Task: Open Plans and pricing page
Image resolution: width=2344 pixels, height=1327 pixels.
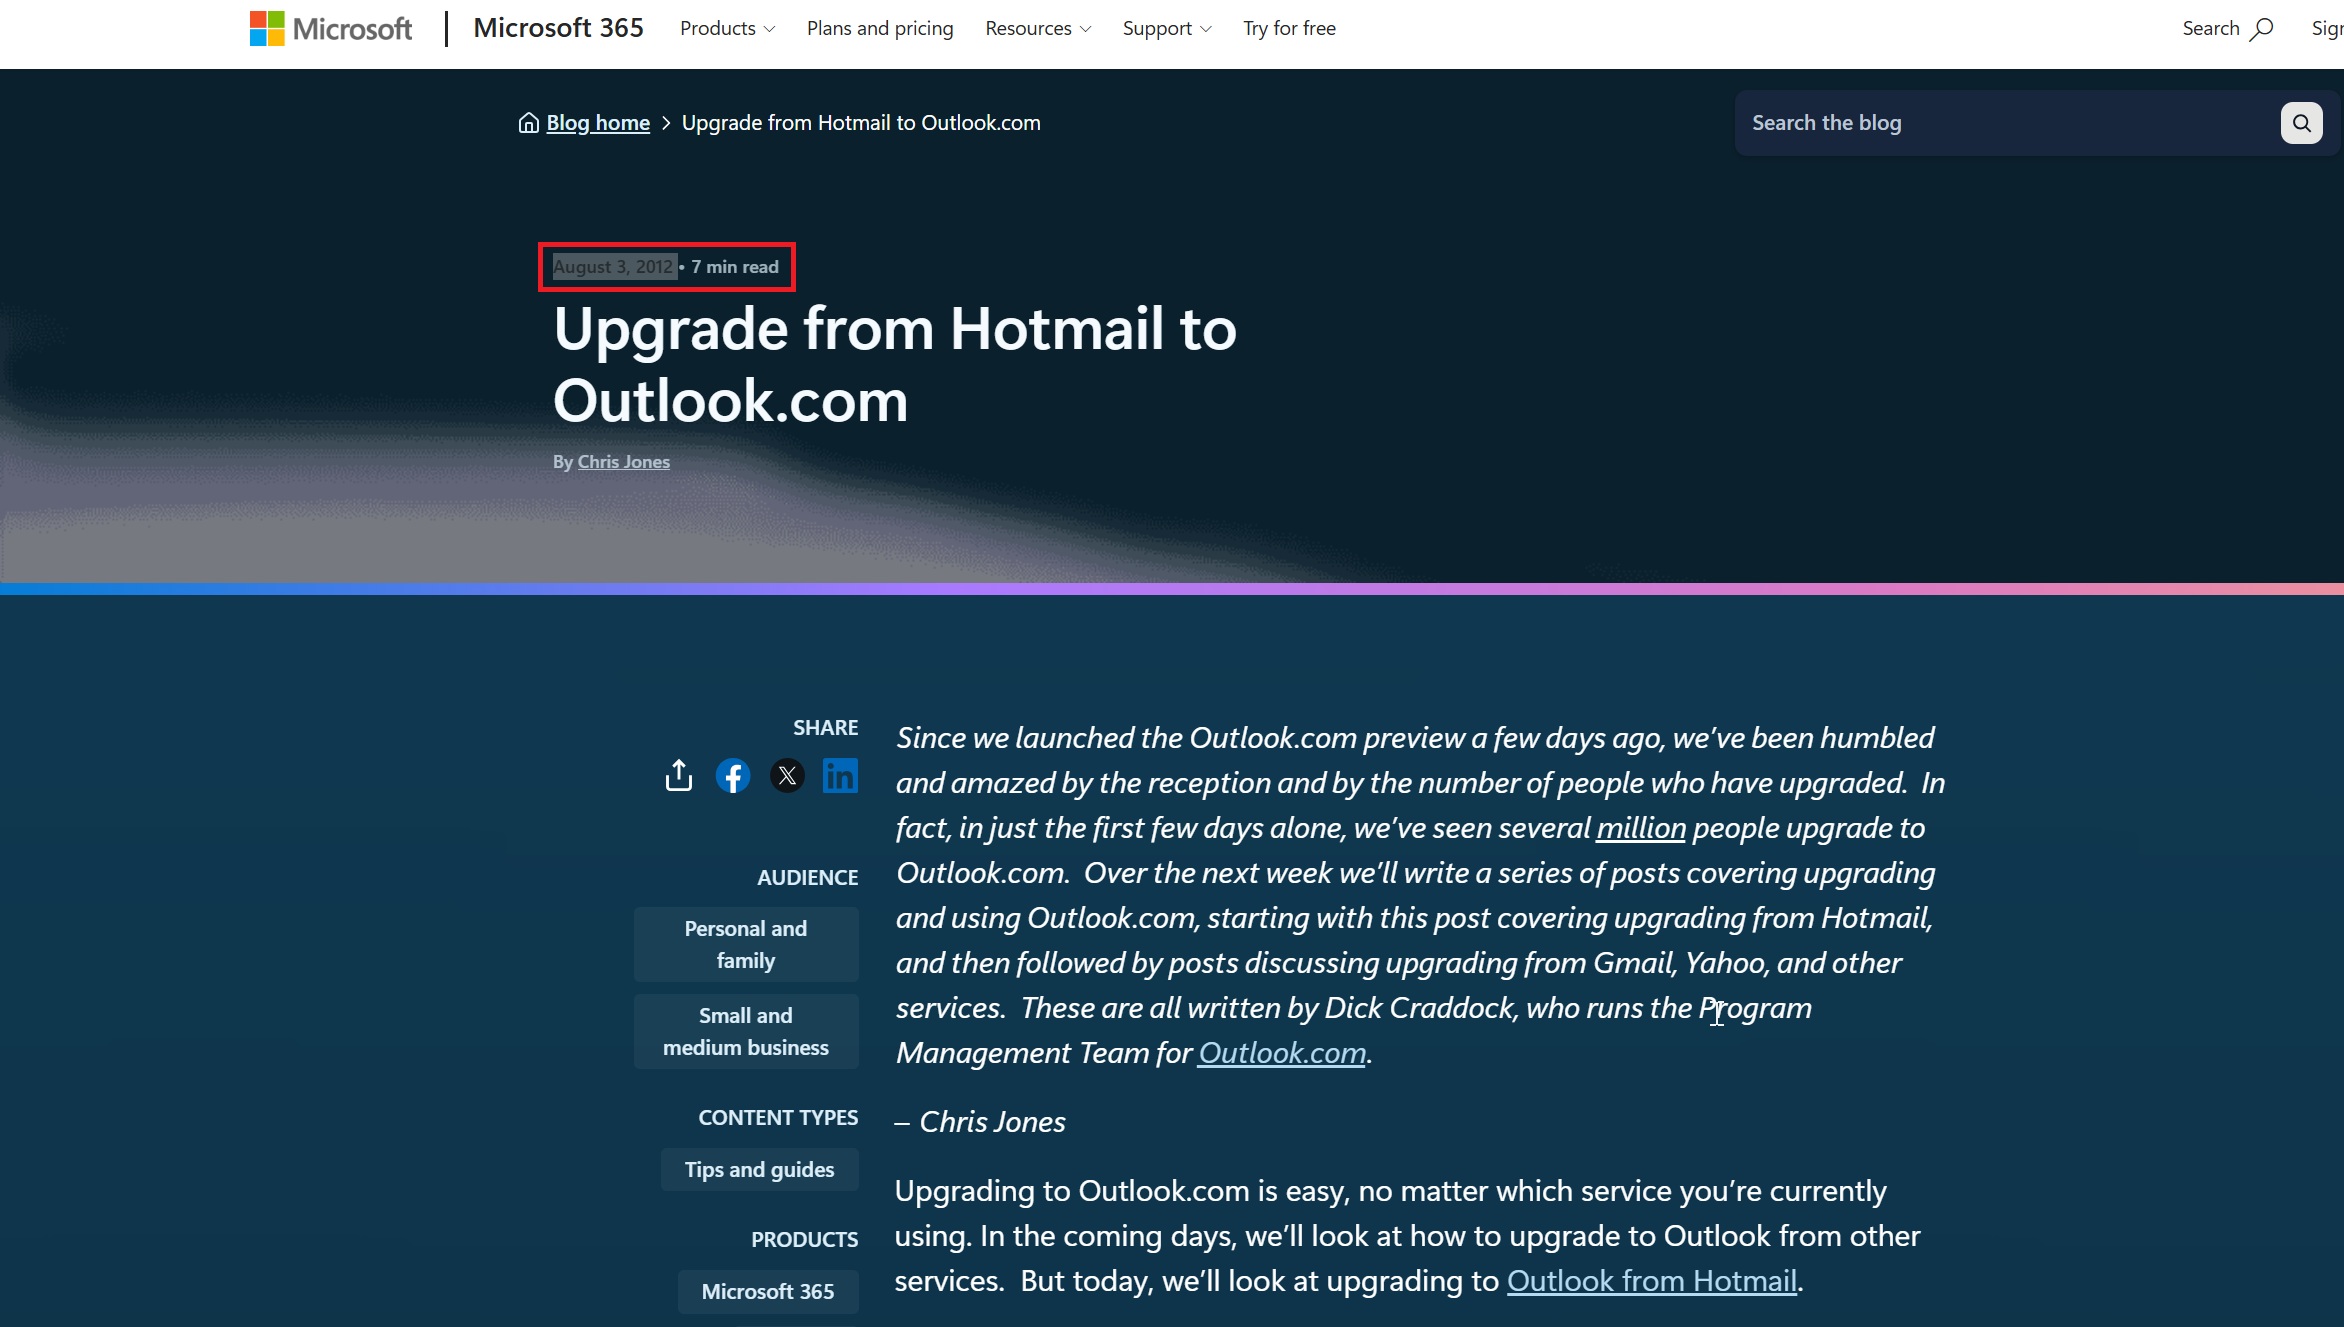Action: (x=880, y=28)
